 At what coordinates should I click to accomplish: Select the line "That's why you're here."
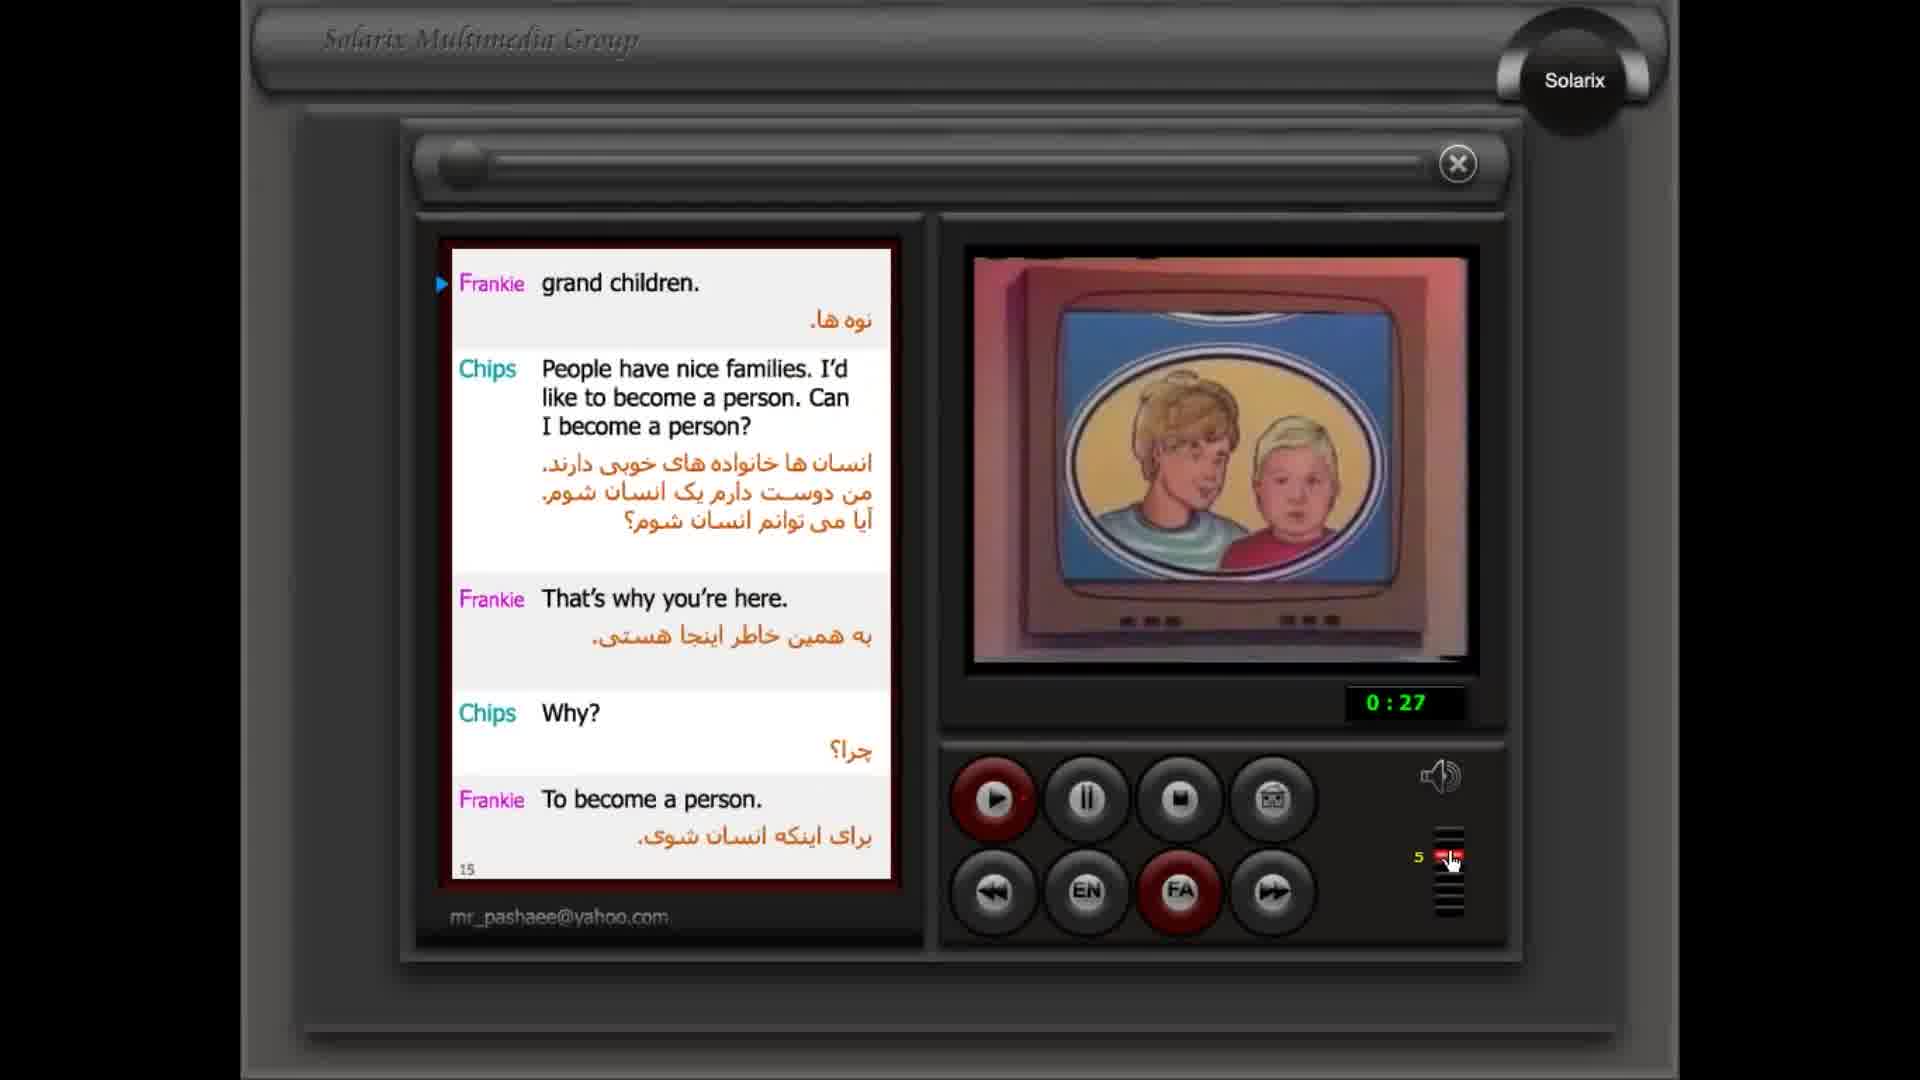click(x=664, y=599)
